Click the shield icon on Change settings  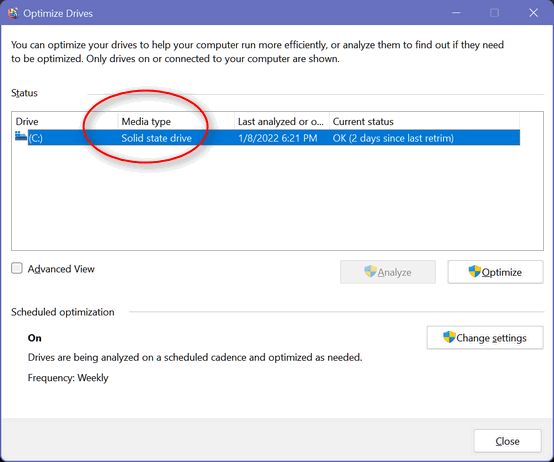[x=449, y=337]
